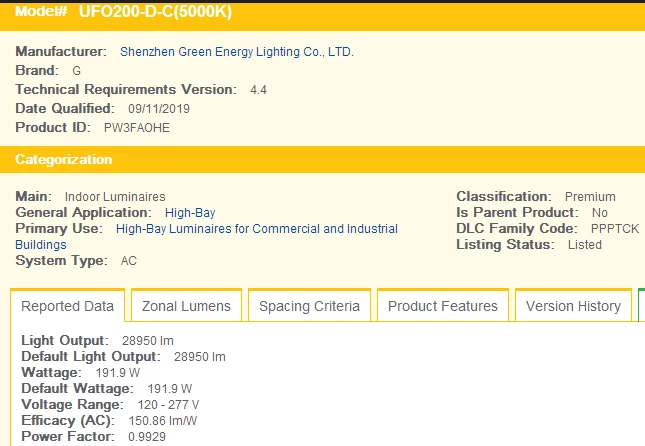Click the Default Light Output value 28950 lm
The width and height of the screenshot is (645, 446).
click(200, 357)
